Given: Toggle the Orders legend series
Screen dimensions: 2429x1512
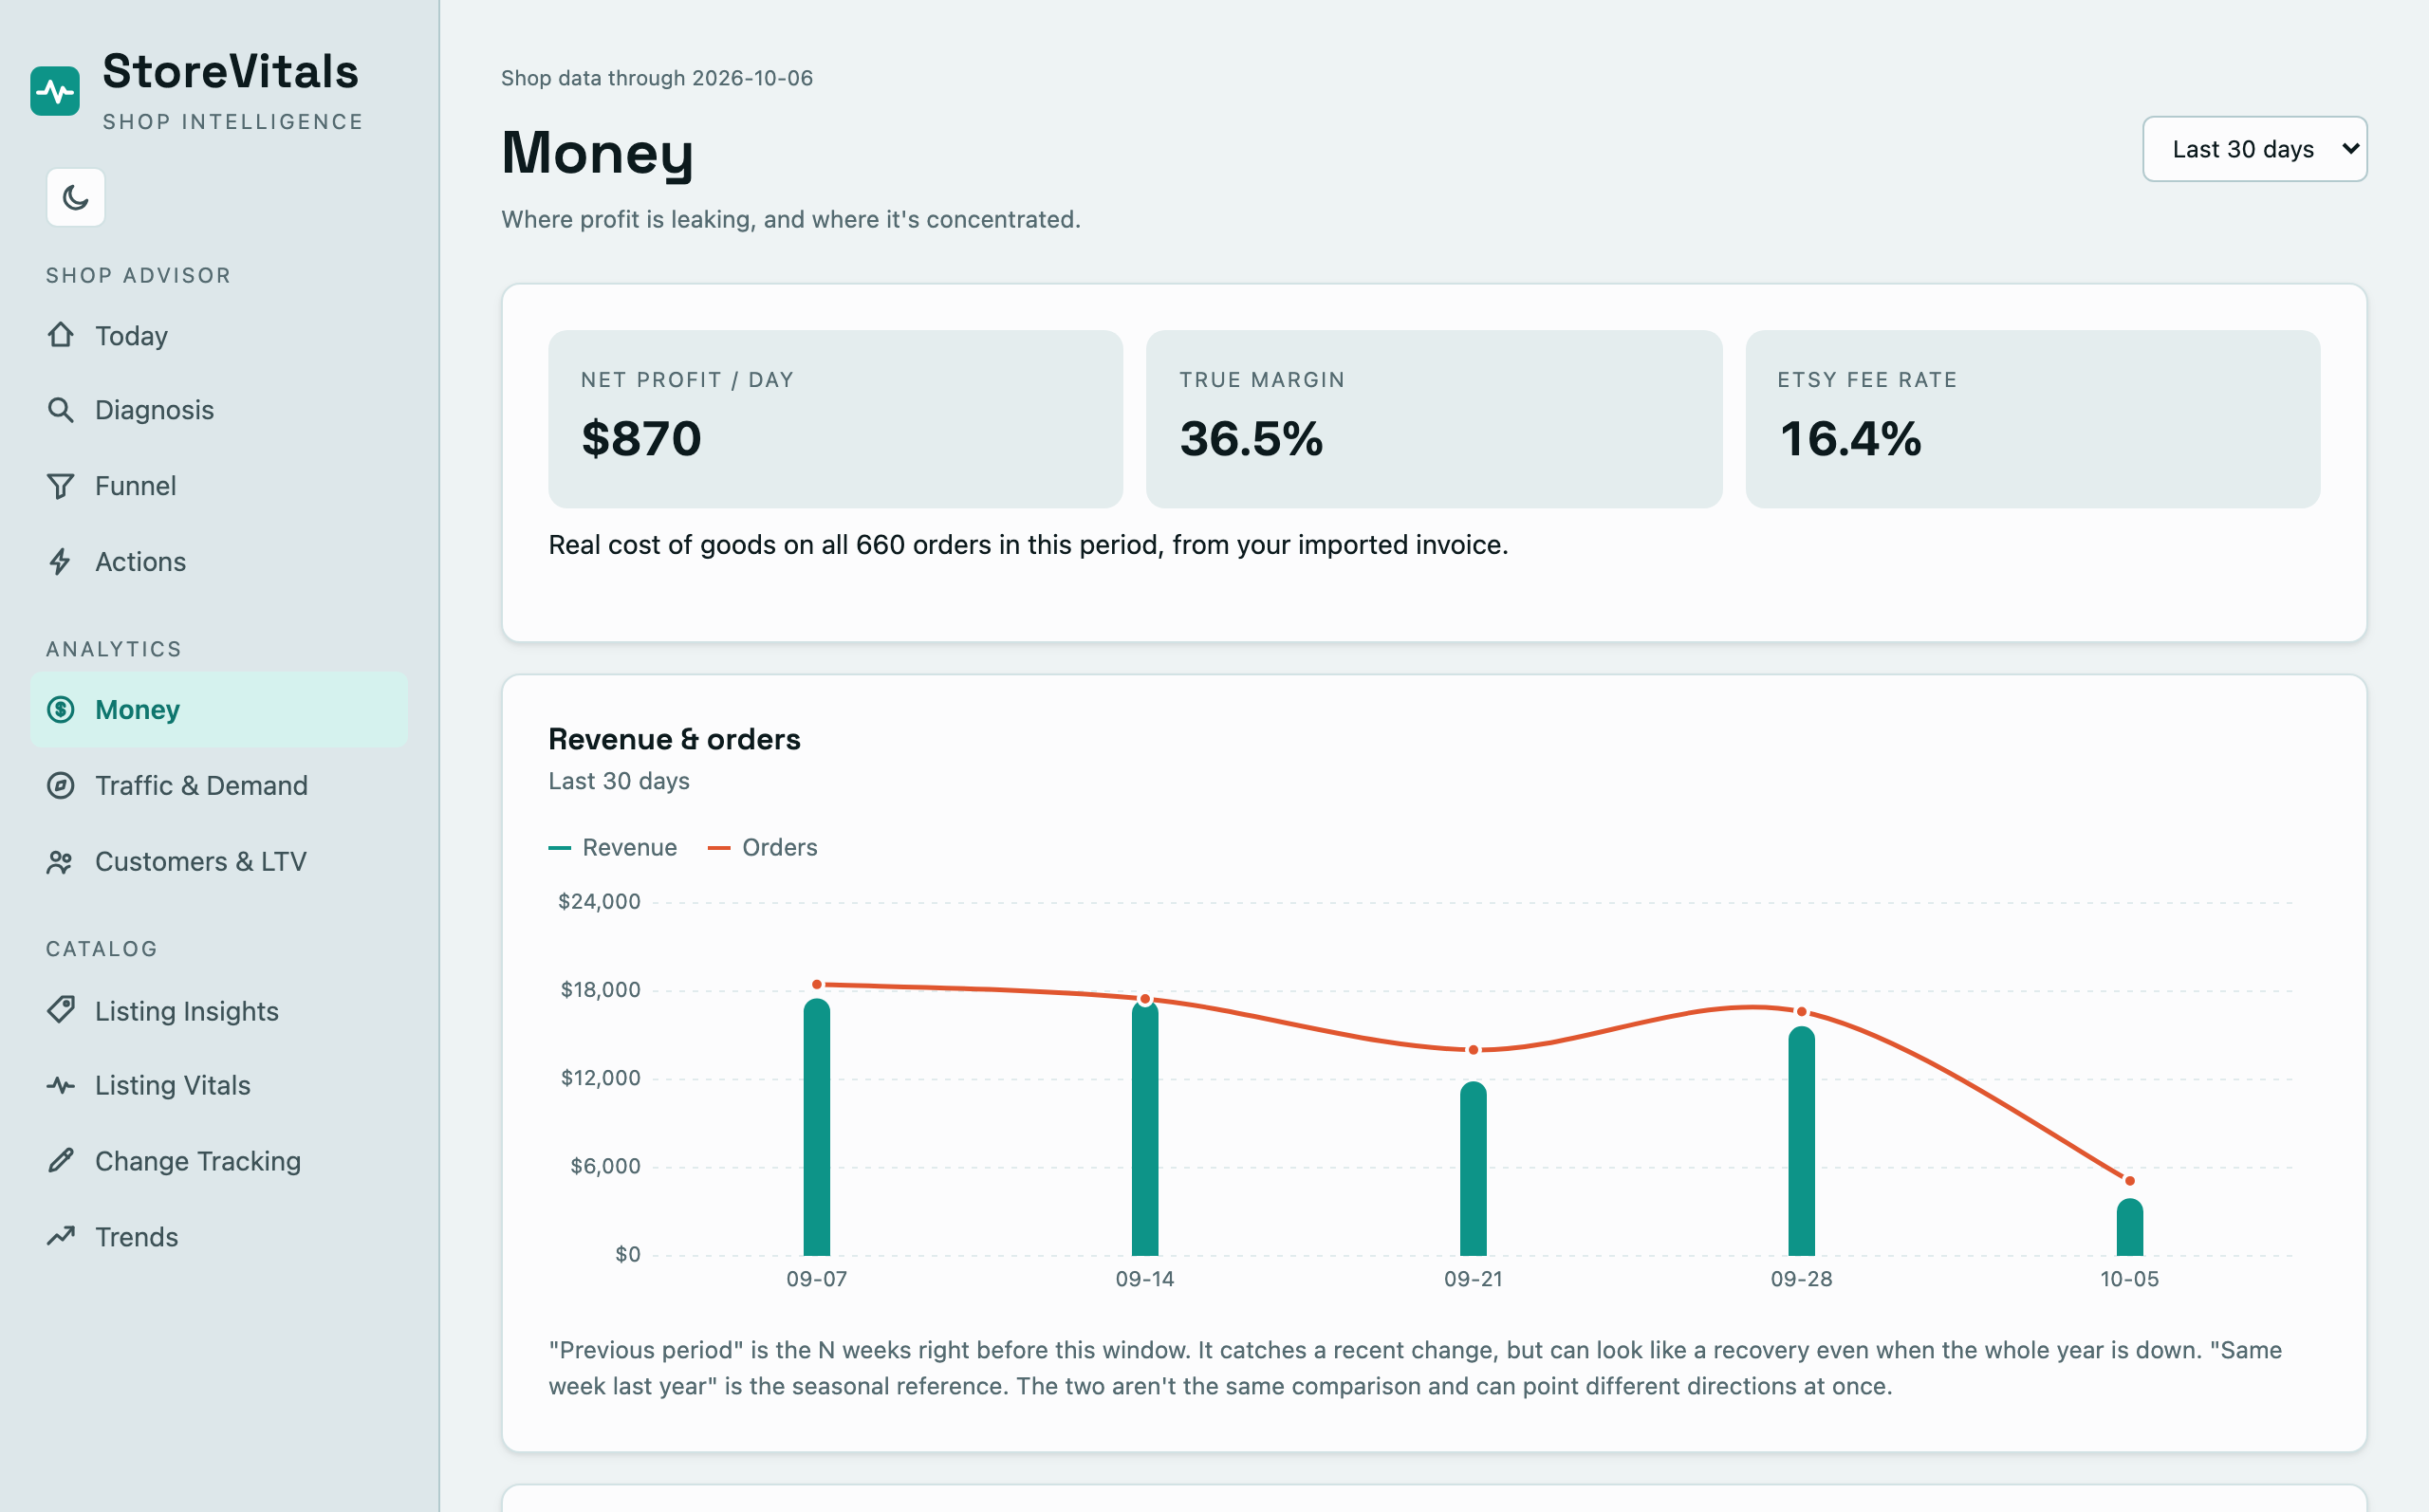Looking at the screenshot, I should [x=763, y=847].
